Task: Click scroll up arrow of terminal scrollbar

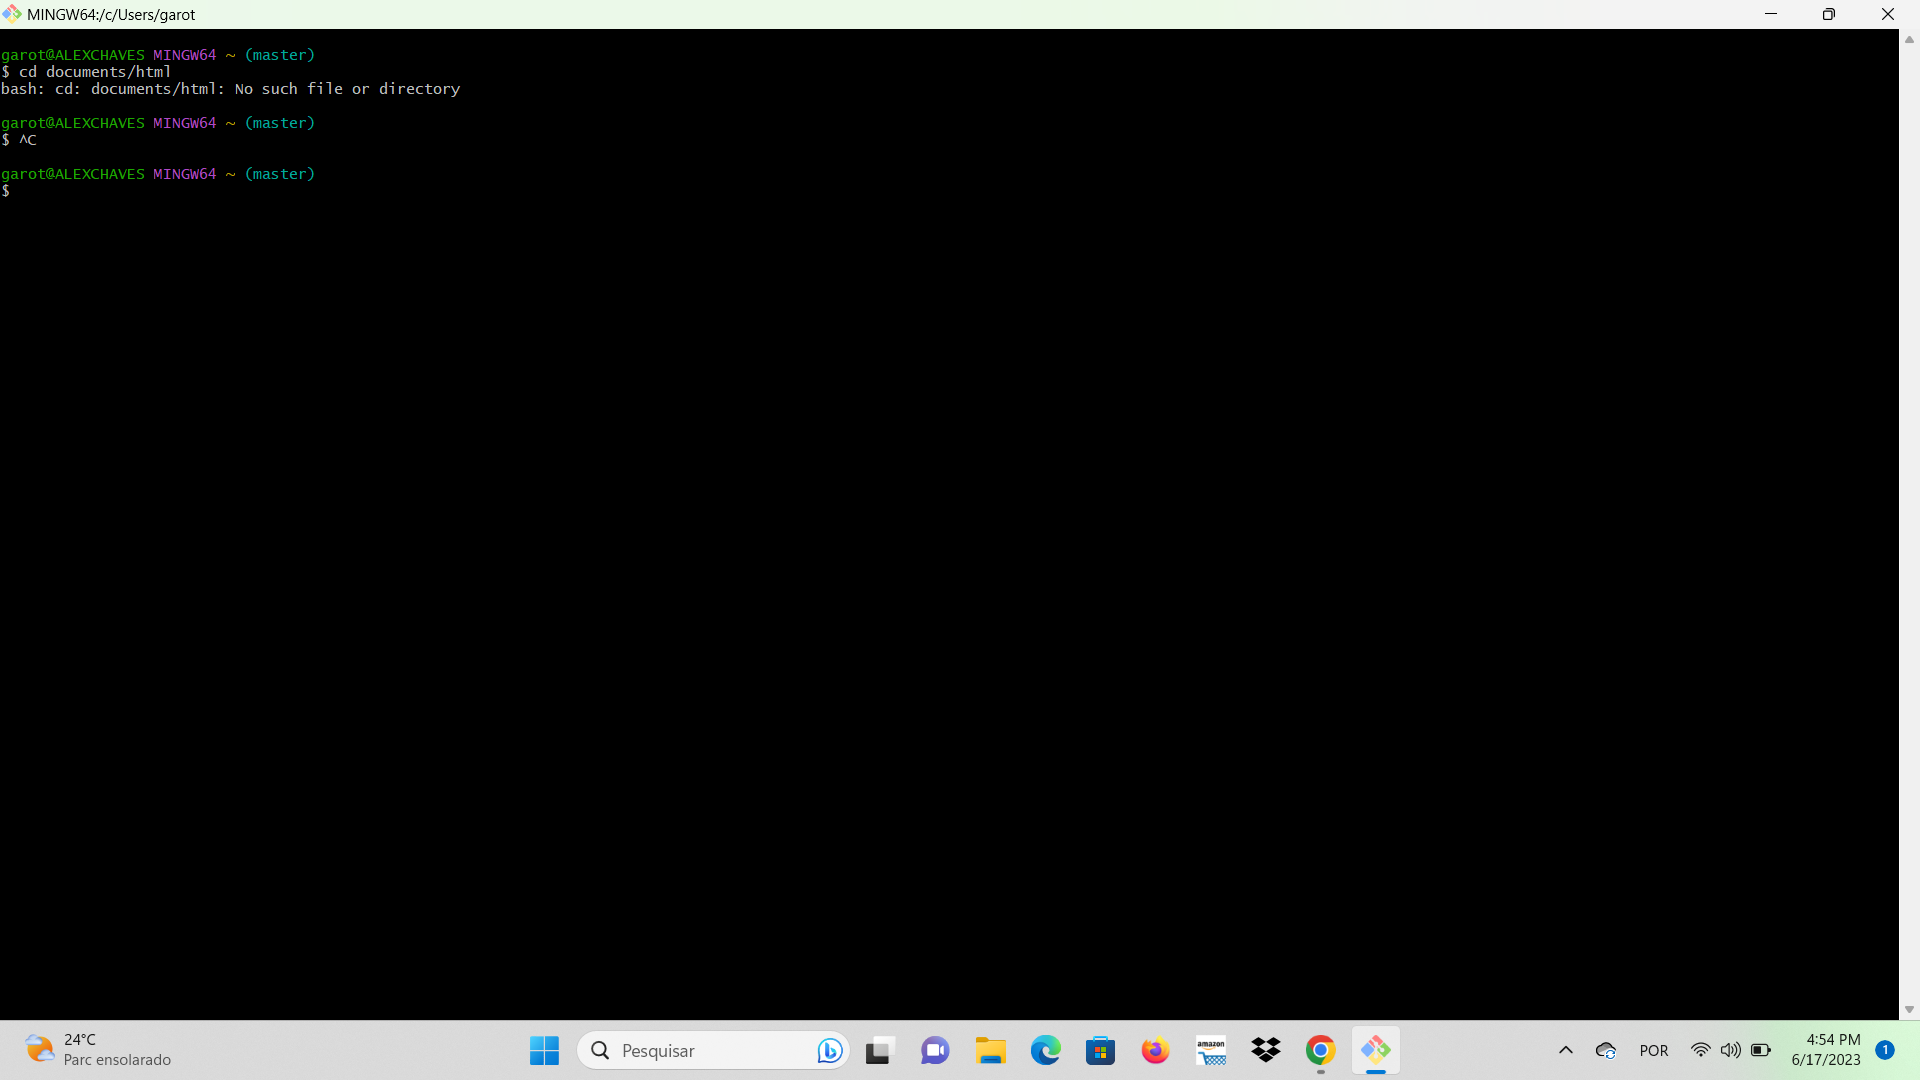Action: tap(1909, 40)
